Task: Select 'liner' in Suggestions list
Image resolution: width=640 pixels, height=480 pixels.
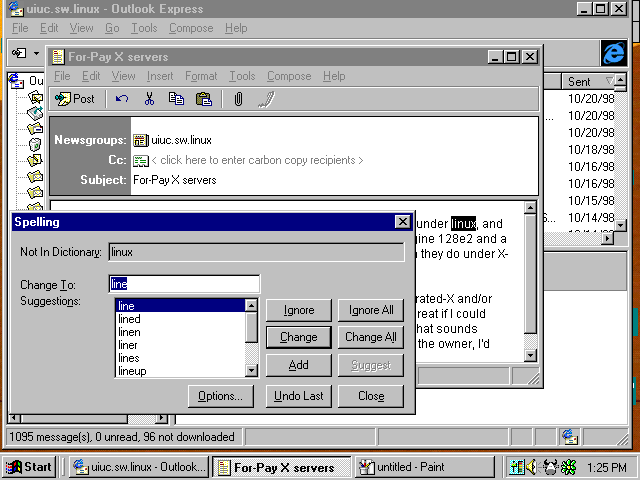Action: pyautogui.click(x=181, y=345)
